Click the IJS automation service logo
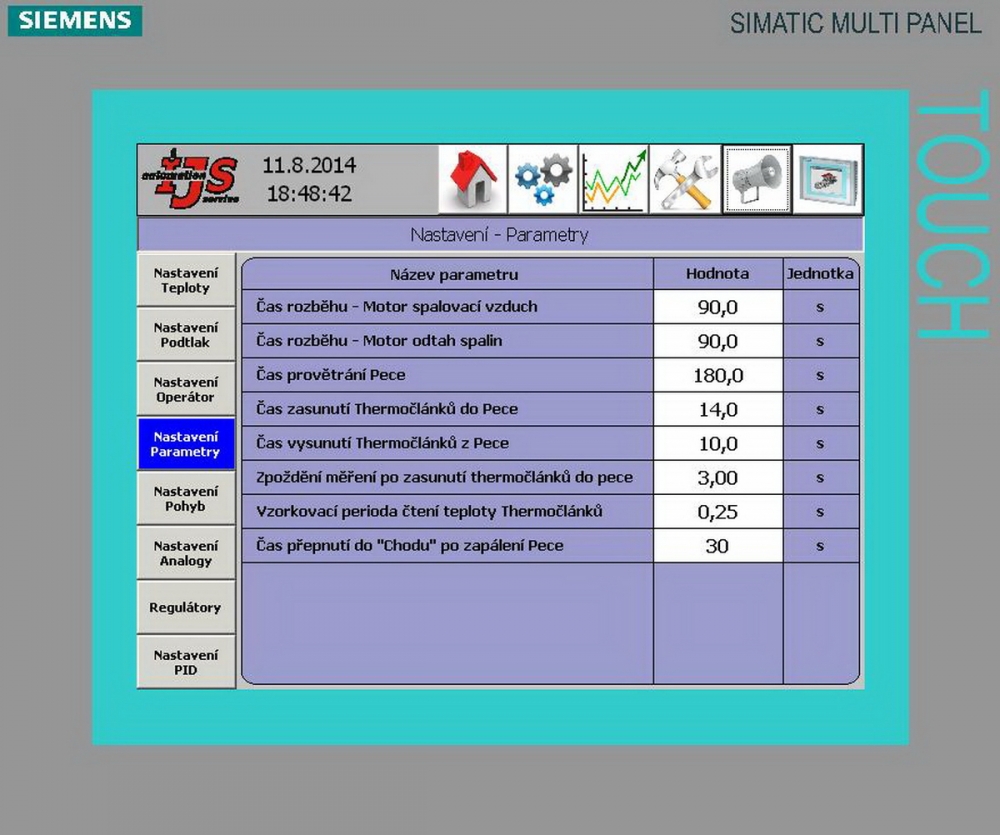The height and width of the screenshot is (835, 1000). 189,180
